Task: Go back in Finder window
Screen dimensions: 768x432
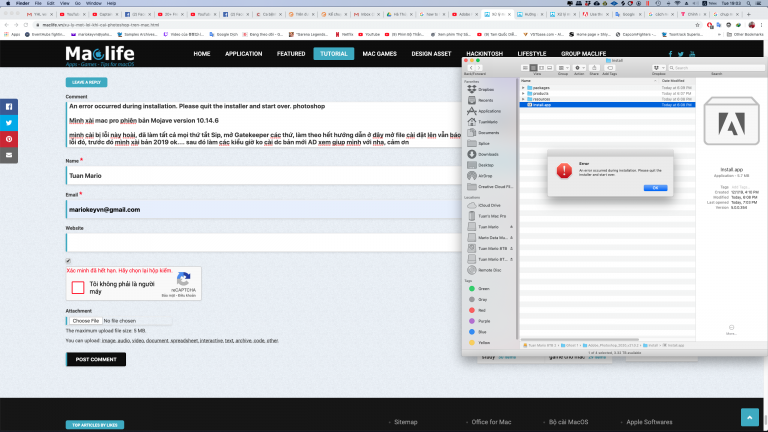Action: point(471,68)
